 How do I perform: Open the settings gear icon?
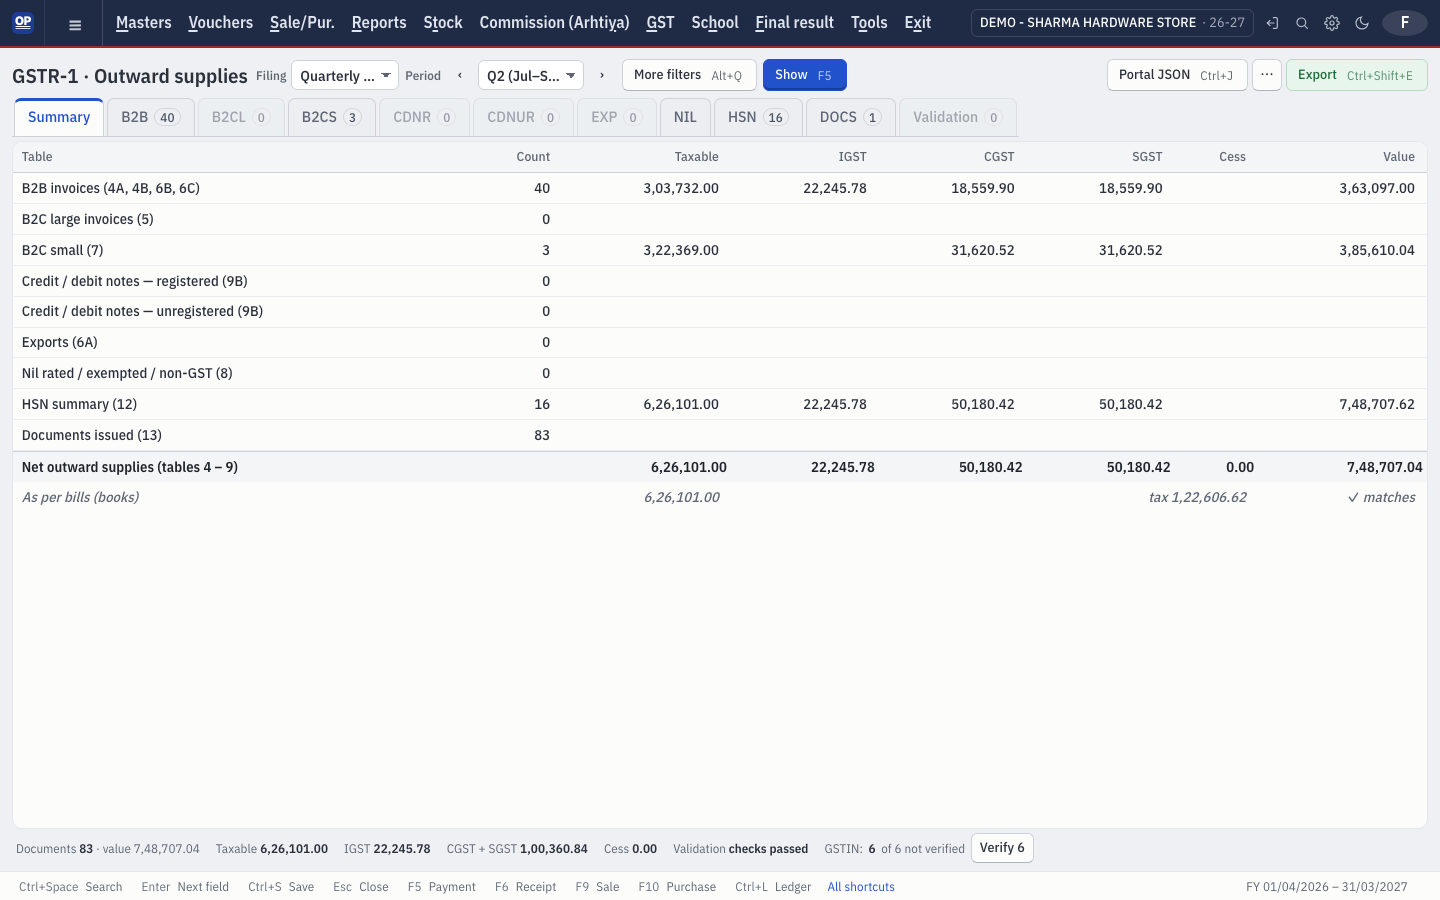[x=1332, y=23]
